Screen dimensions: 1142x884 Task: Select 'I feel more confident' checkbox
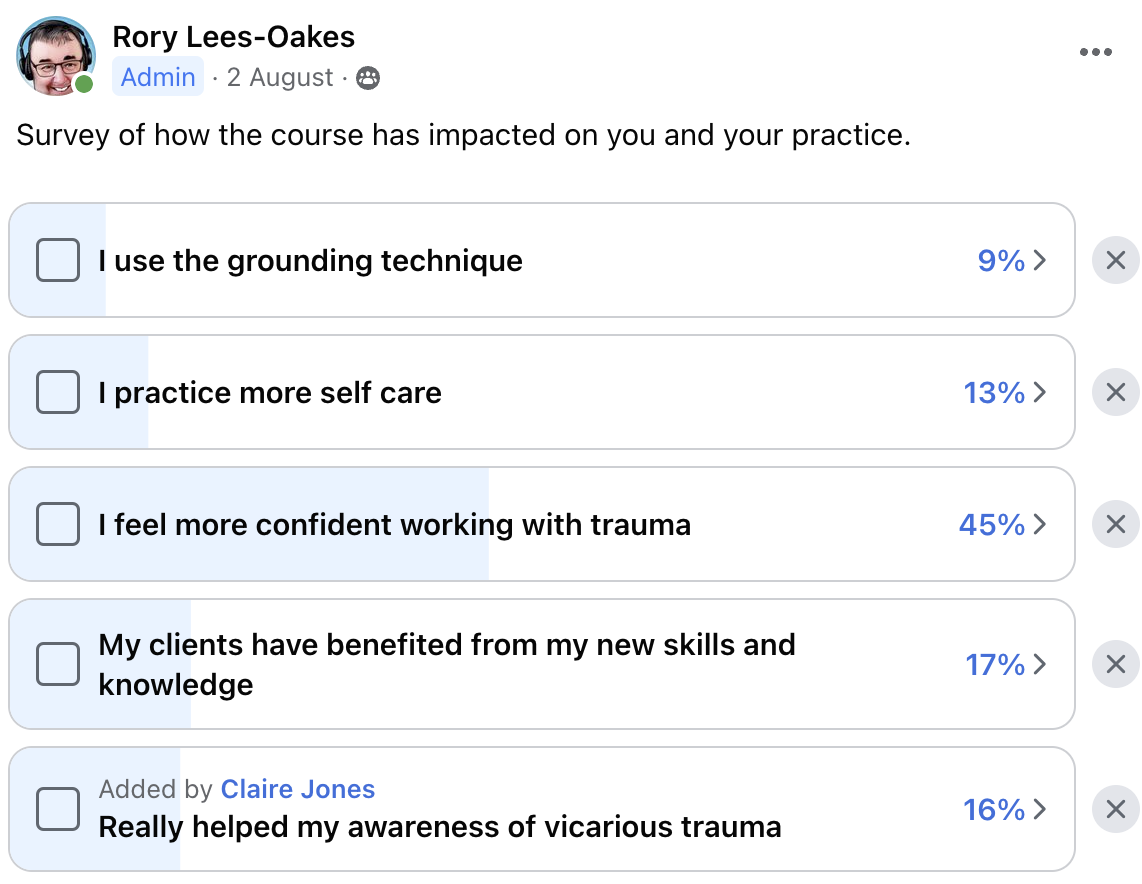(x=58, y=524)
